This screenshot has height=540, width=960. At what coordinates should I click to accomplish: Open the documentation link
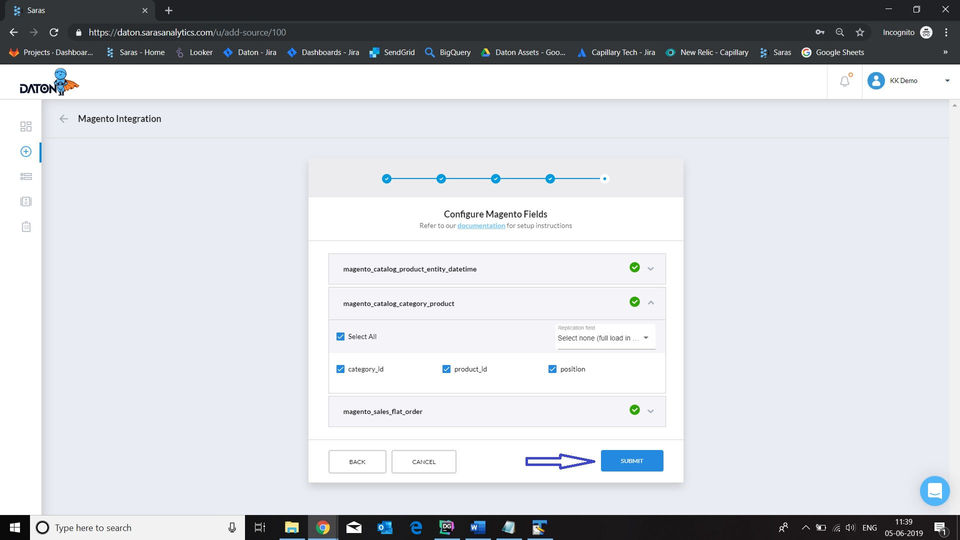(481, 226)
